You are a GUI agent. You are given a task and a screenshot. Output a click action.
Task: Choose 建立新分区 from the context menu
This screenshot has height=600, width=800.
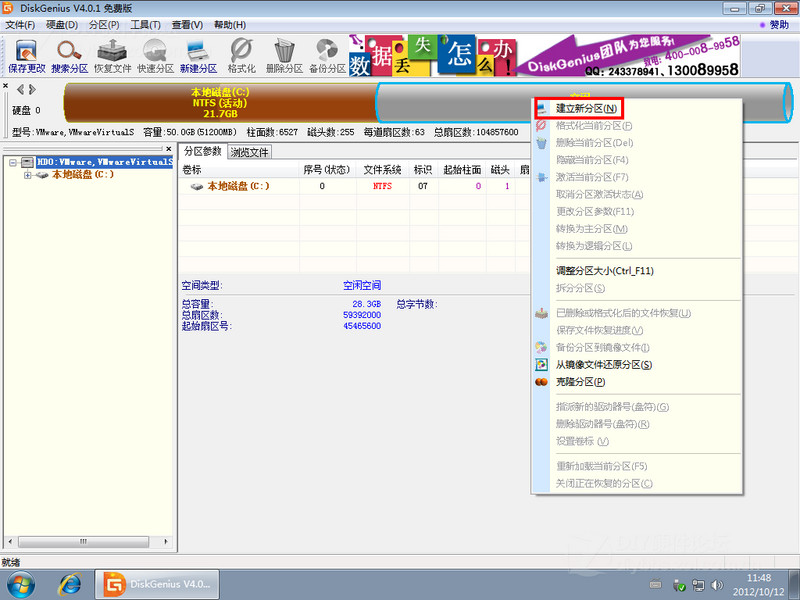coord(586,108)
